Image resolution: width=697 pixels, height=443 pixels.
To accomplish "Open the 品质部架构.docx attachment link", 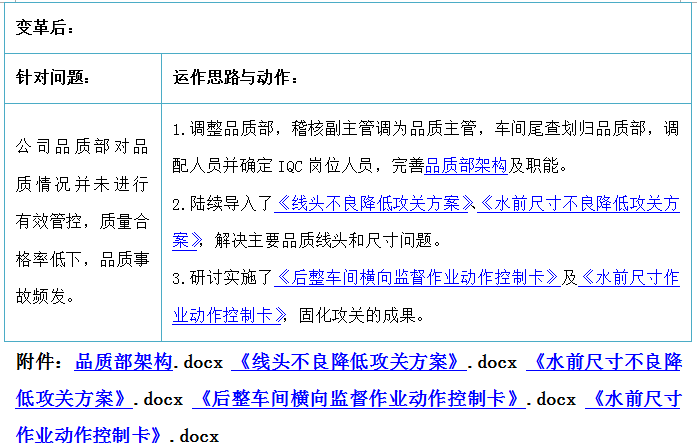I will 124,362.
